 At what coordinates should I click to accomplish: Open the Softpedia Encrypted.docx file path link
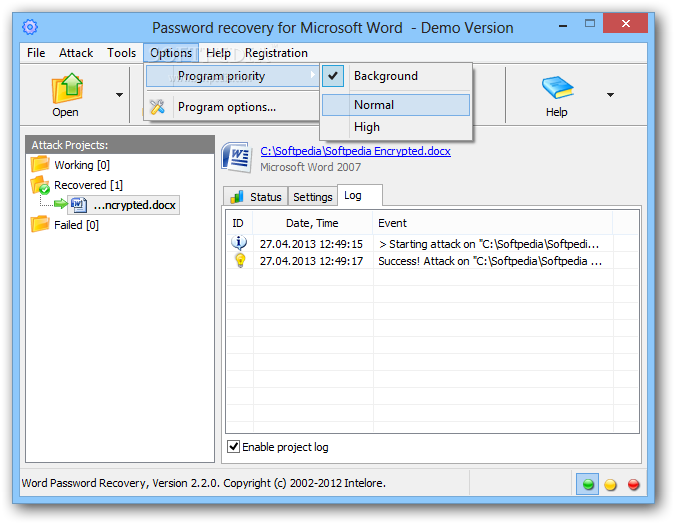(355, 151)
